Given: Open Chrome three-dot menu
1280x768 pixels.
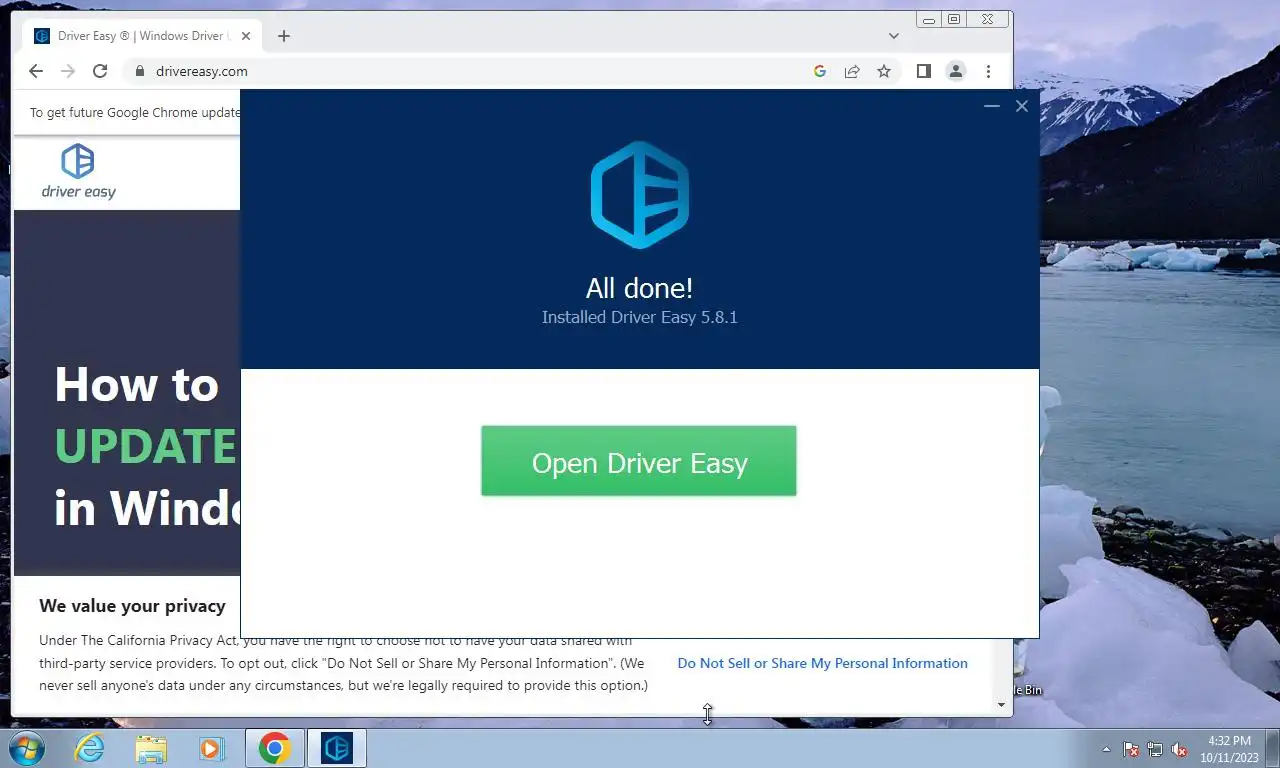Looking at the screenshot, I should [988, 71].
